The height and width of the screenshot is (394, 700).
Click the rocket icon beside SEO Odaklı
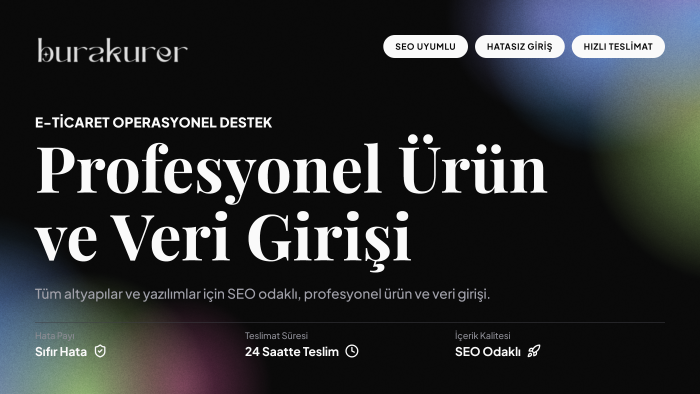(533, 351)
